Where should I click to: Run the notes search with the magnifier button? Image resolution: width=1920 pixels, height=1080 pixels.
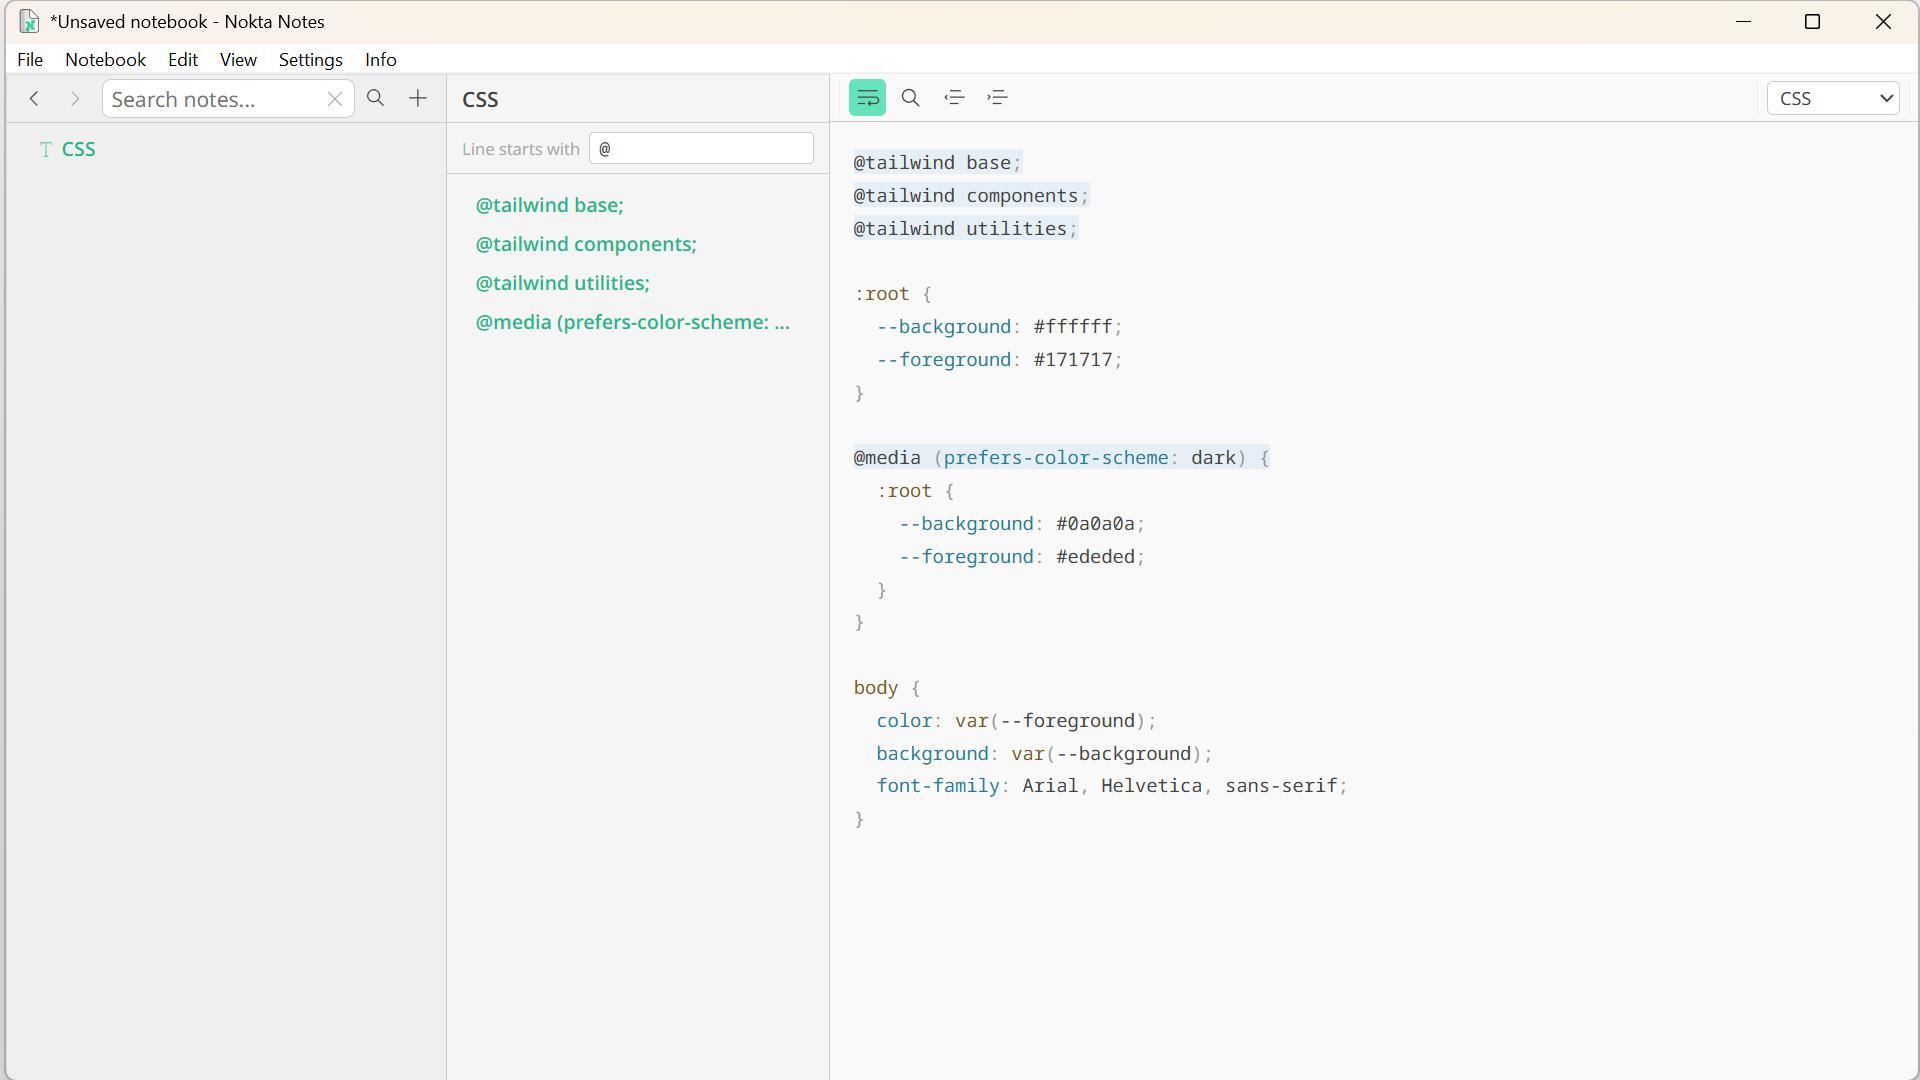click(x=376, y=98)
